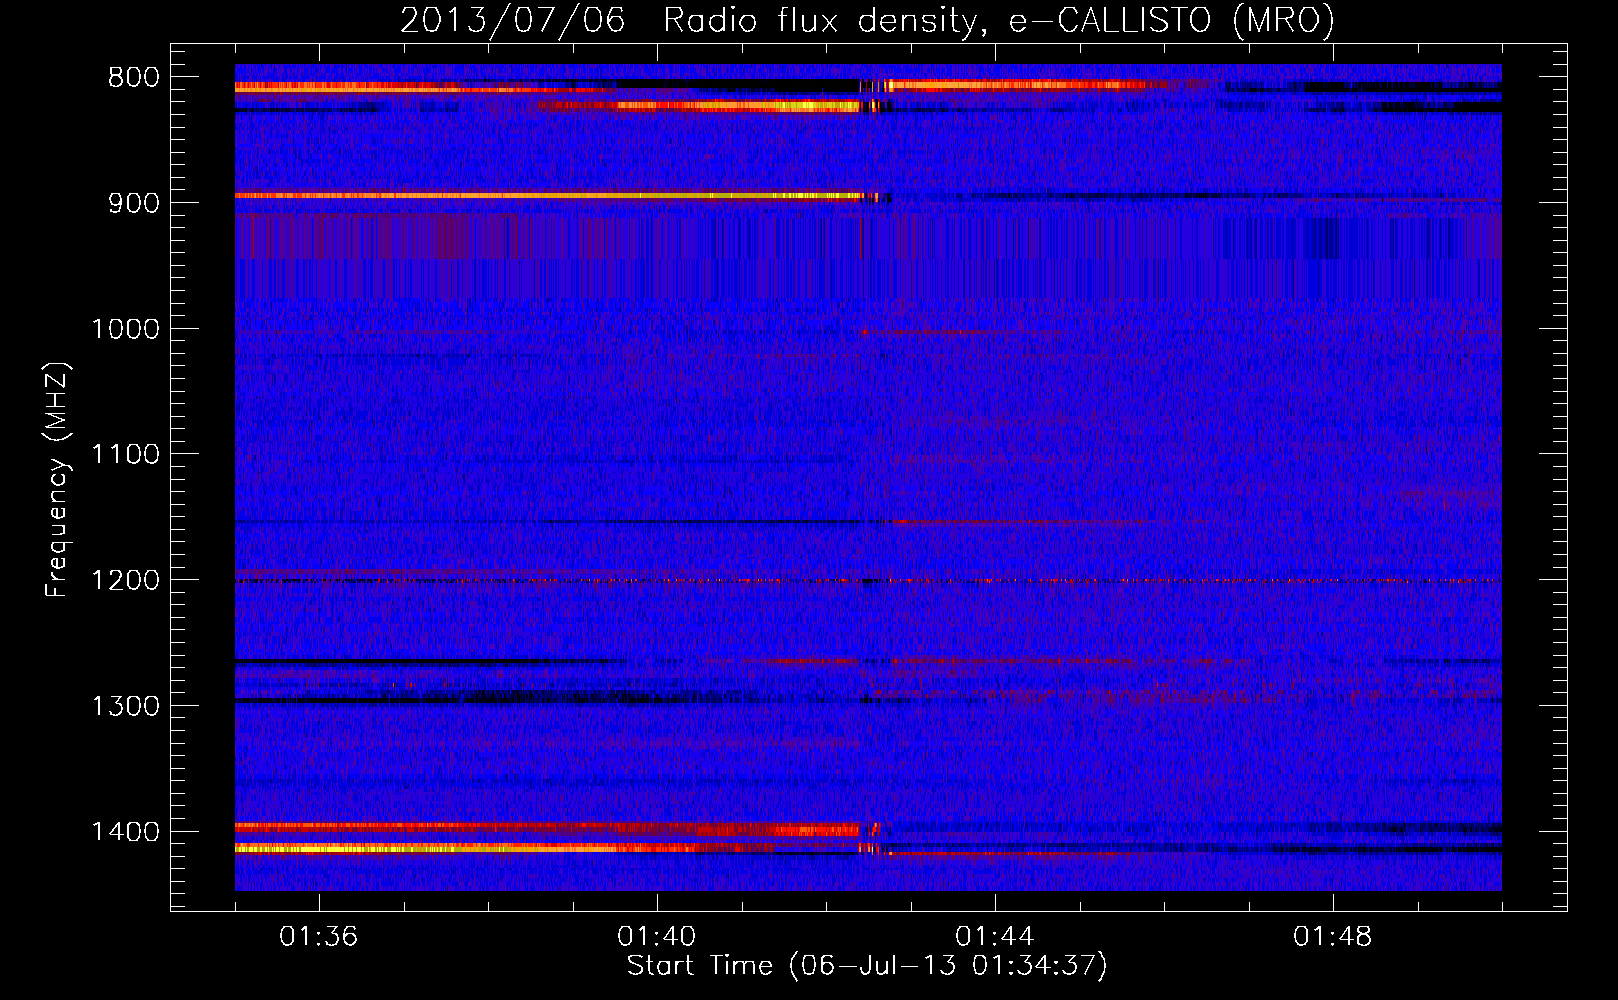Click the 1100 frequency tick label
Viewport: 1618px width, 1000px height.
[125, 455]
